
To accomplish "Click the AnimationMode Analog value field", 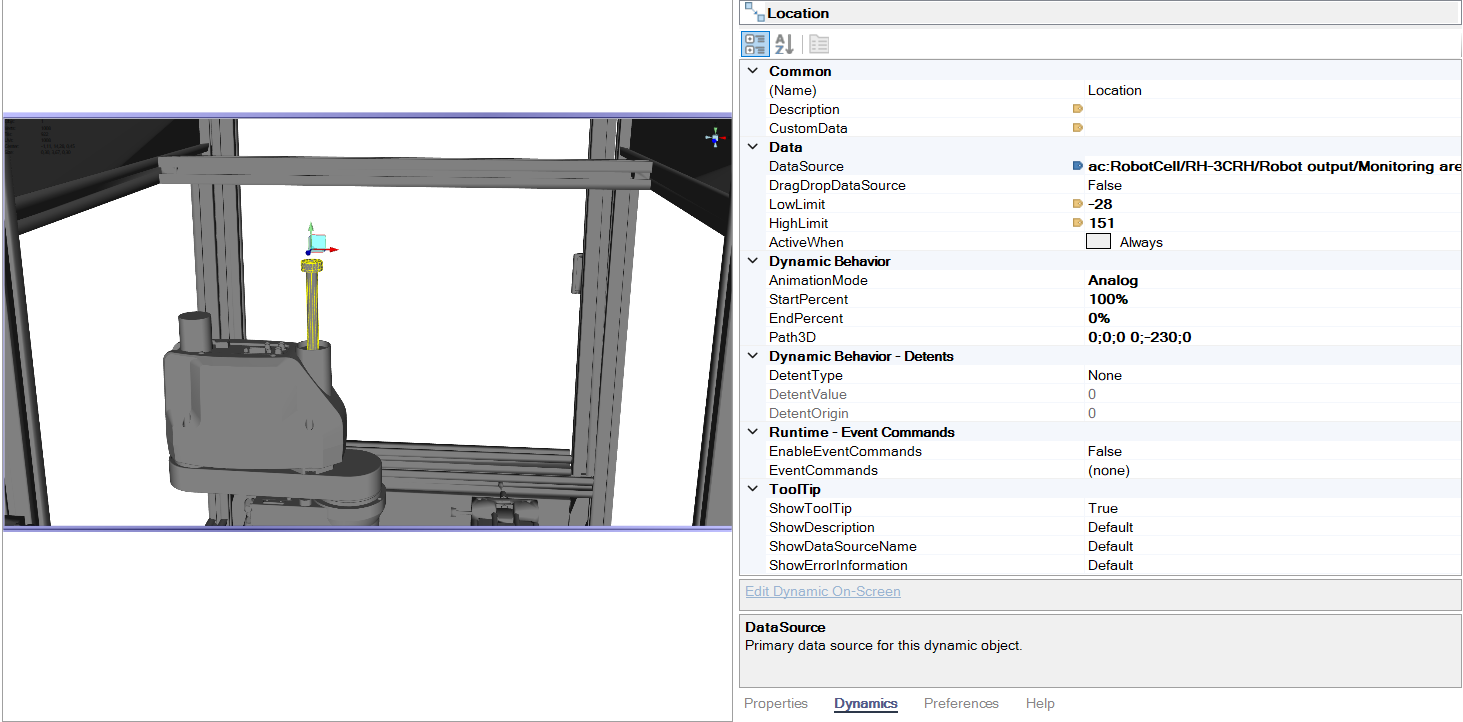I will [x=1273, y=280].
